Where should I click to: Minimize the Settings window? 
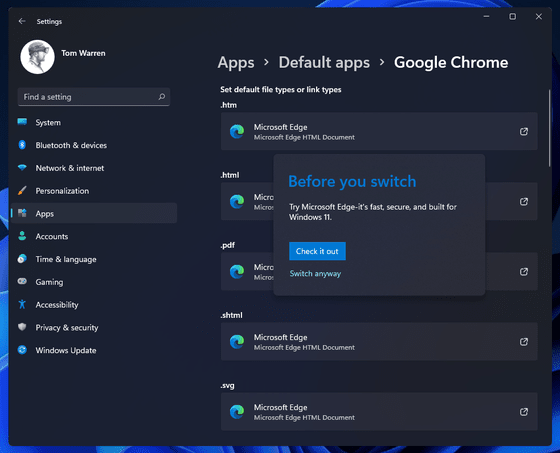486,16
